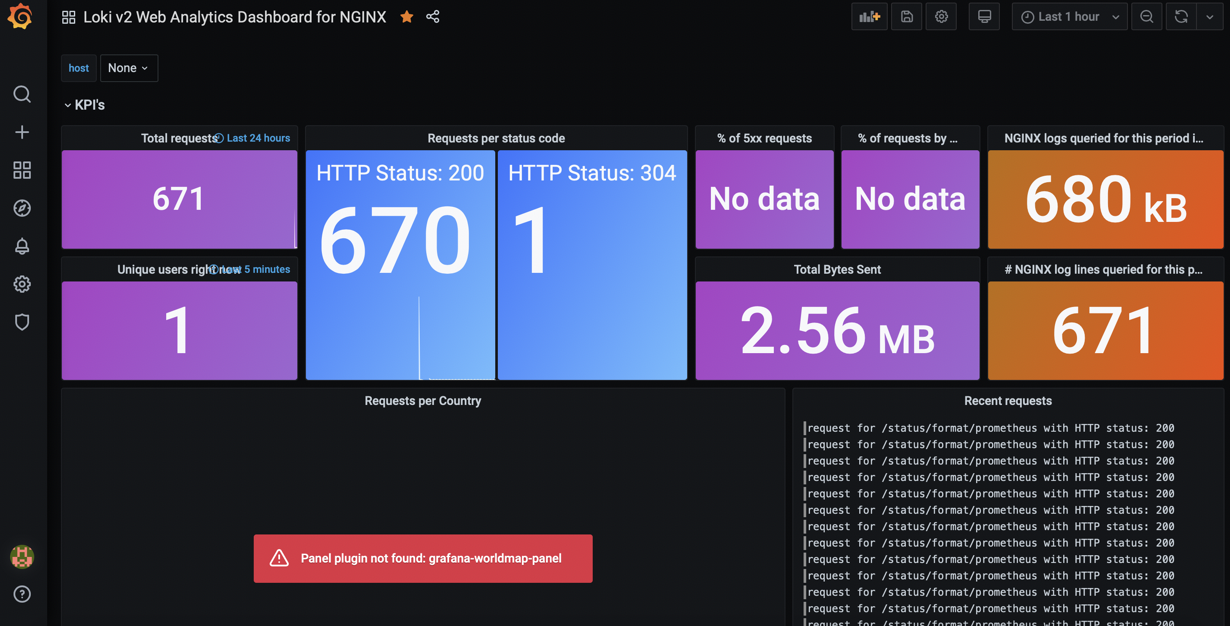1230x626 pixels.
Task: Open the host None dropdown
Action: click(128, 67)
